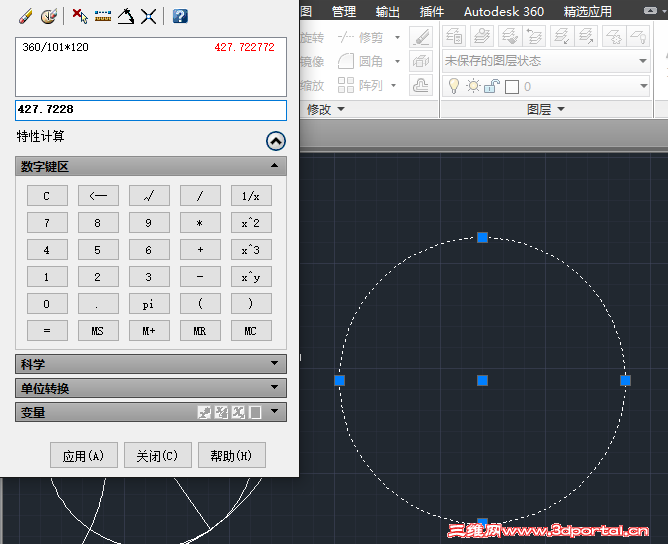Click the 360/101*120 history entry
The width and height of the screenshot is (668, 544).
(x=55, y=47)
